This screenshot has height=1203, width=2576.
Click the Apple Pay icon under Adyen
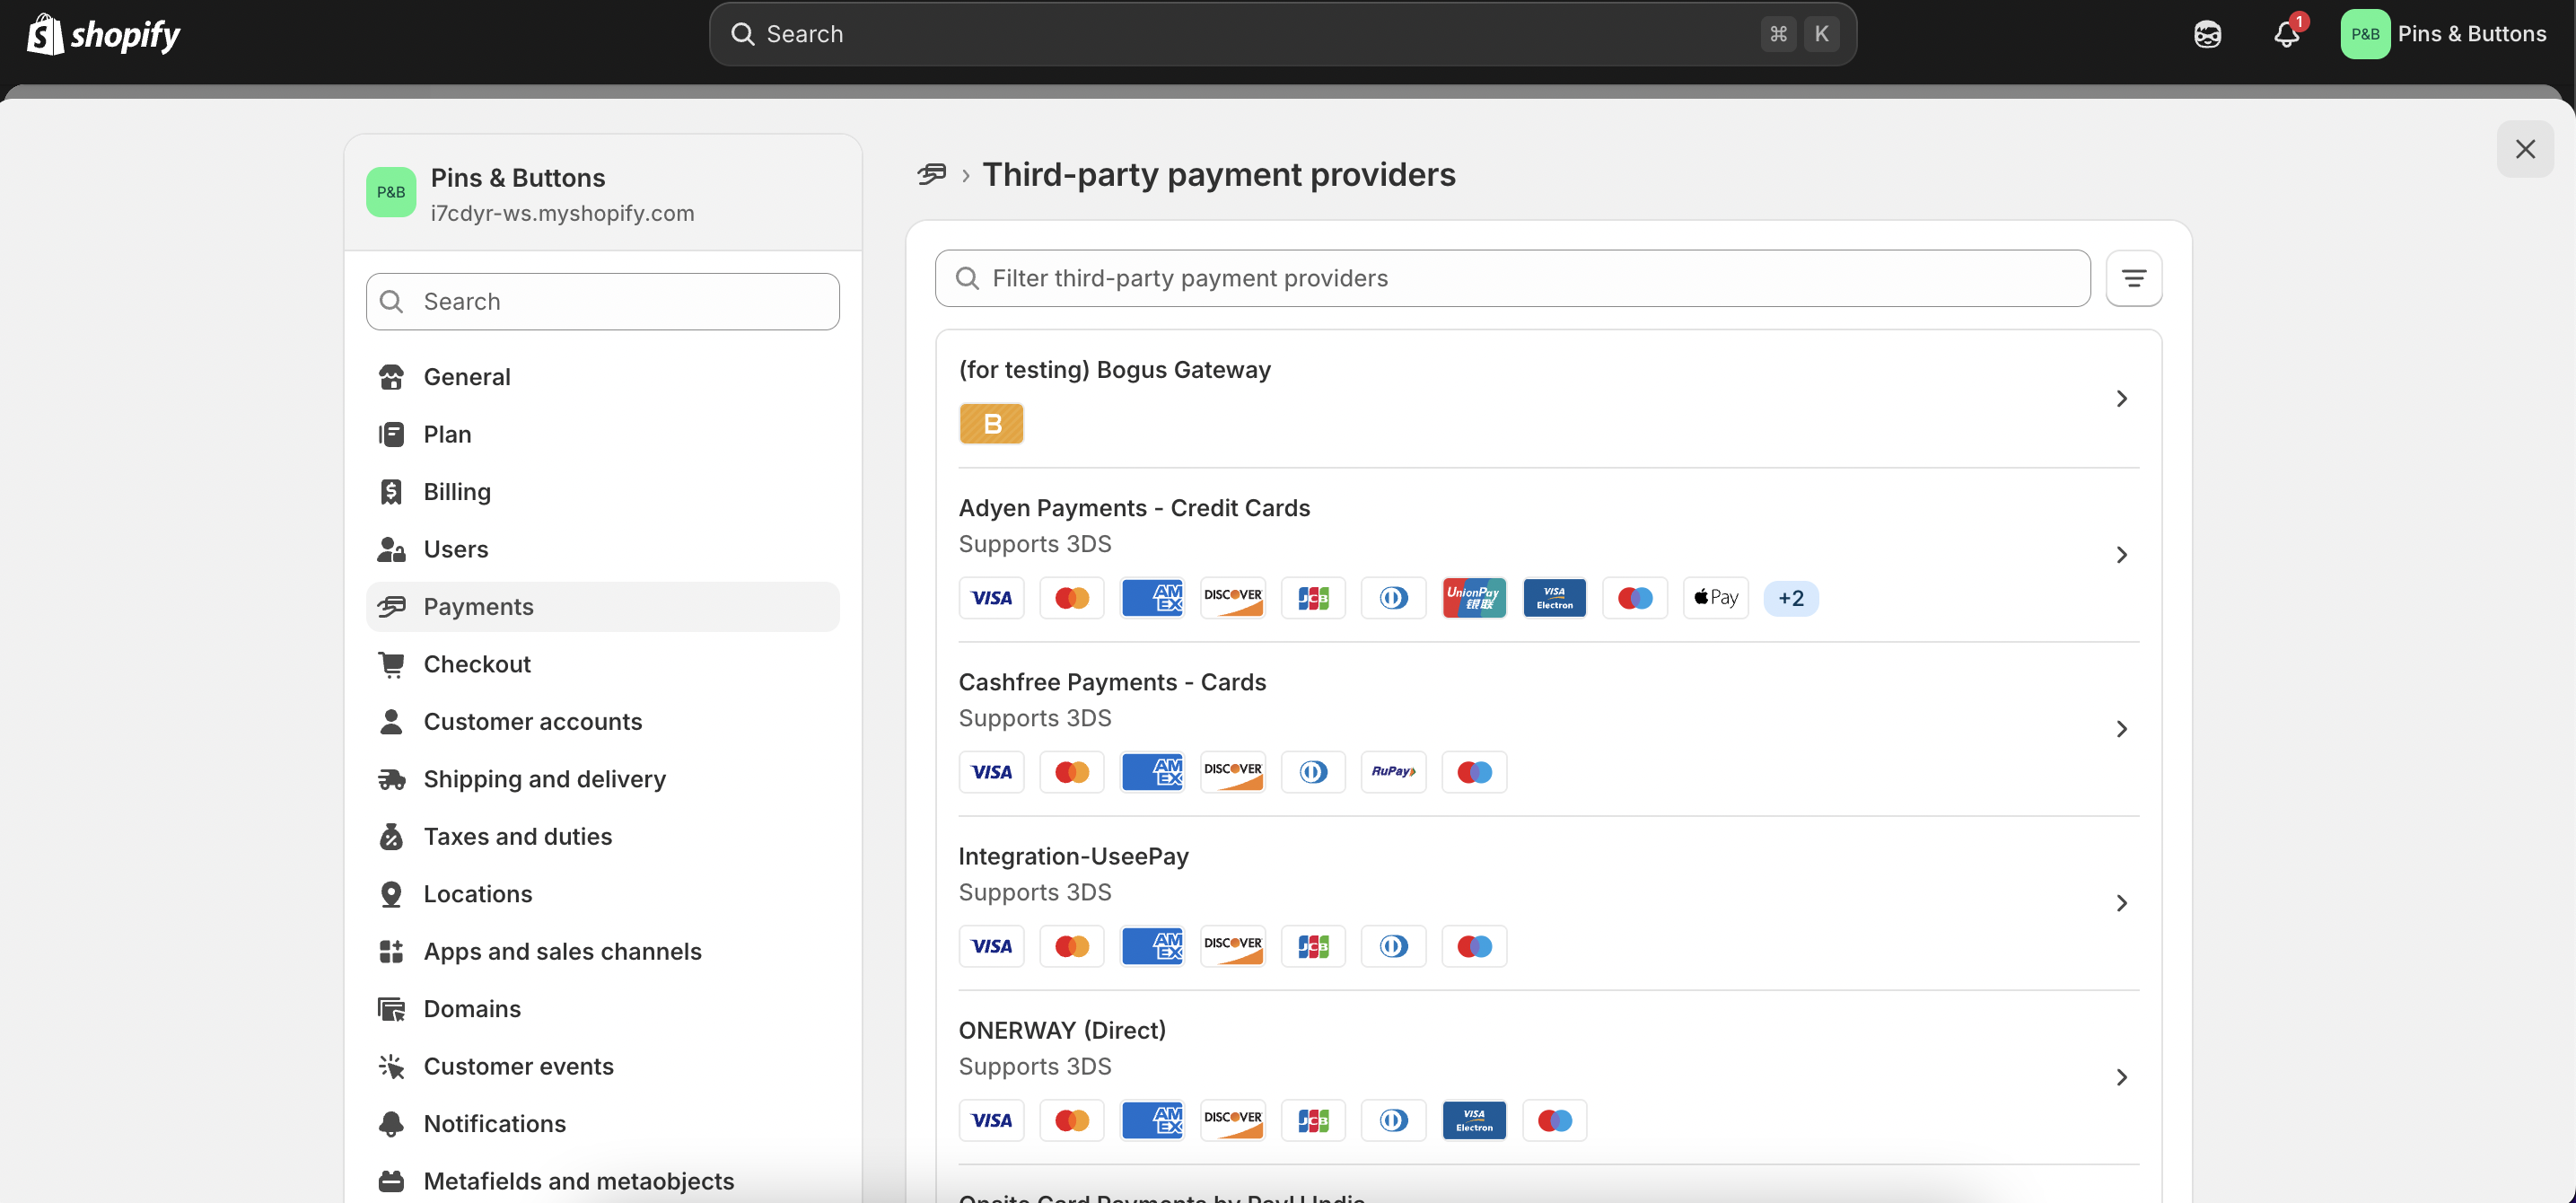tap(1715, 598)
